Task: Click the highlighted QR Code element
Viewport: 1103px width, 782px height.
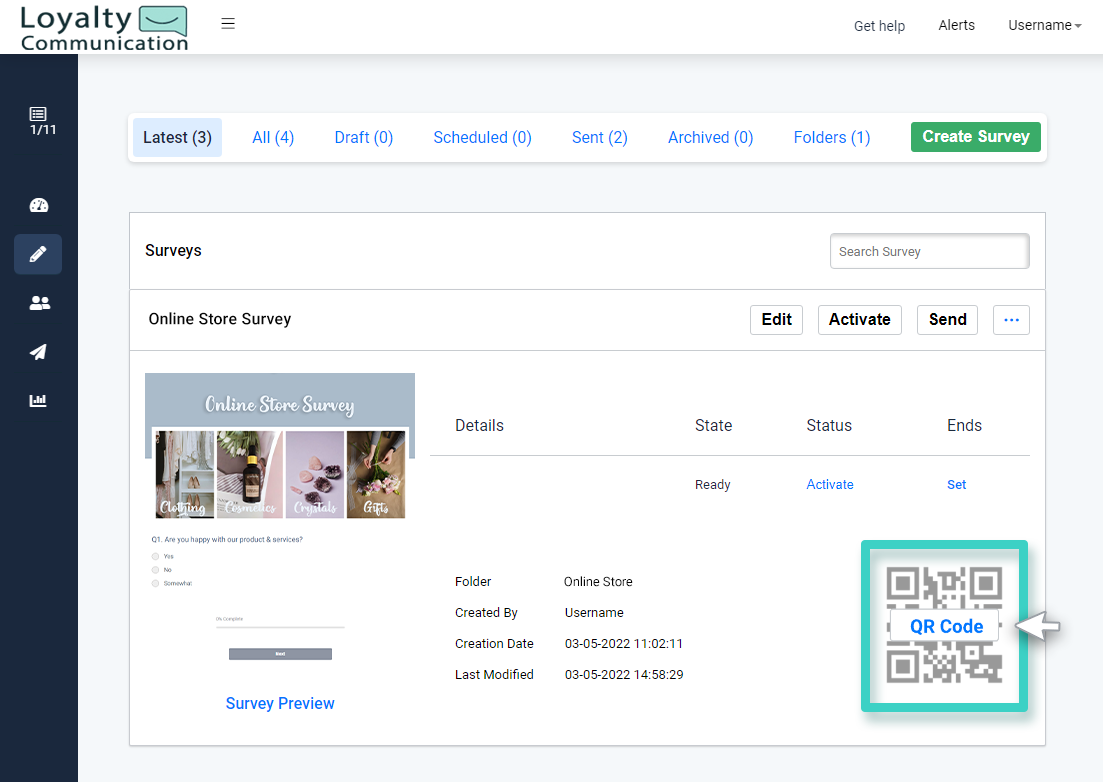Action: 943,626
